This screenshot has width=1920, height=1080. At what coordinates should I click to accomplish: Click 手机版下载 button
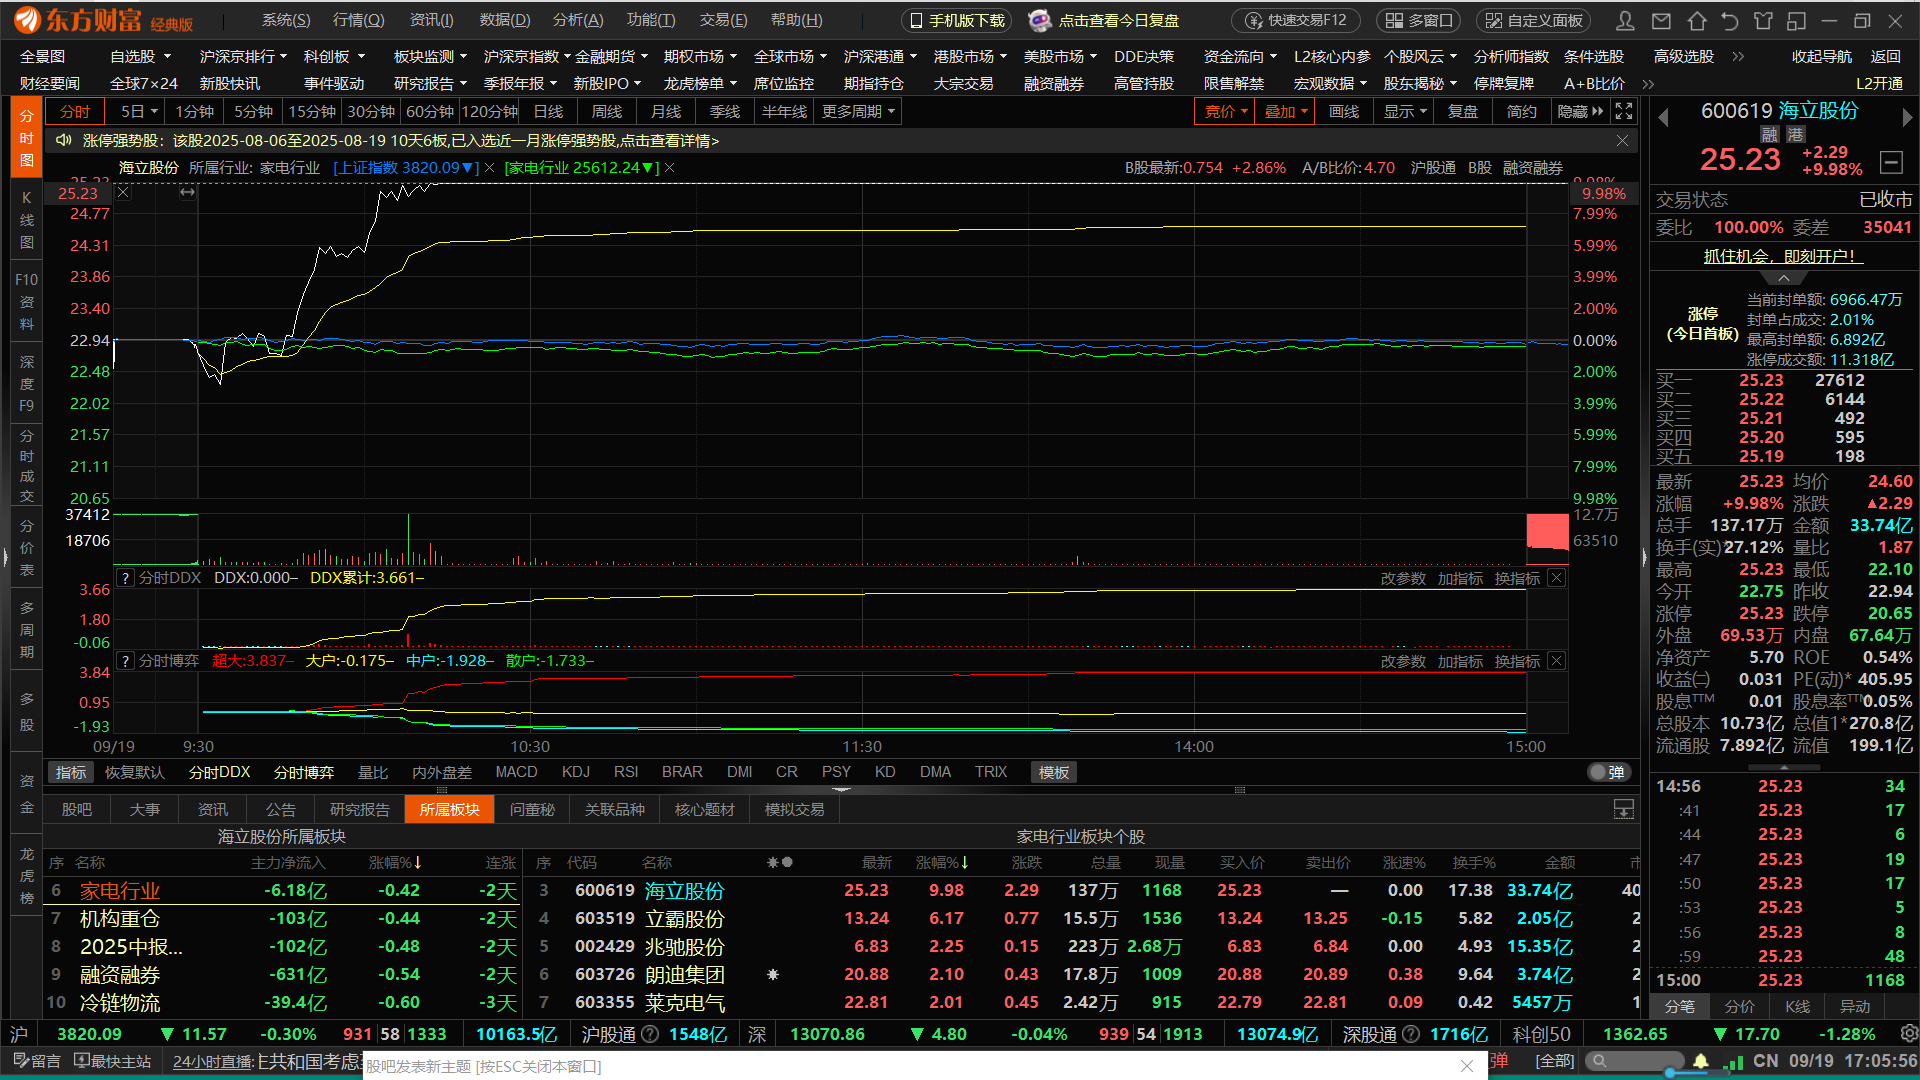(x=957, y=20)
